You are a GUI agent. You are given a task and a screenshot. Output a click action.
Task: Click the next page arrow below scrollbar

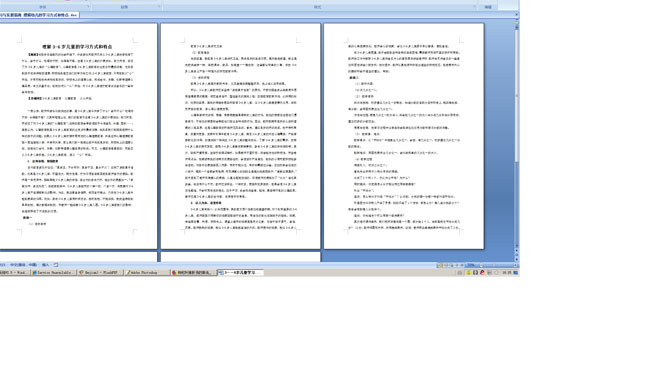(x=517, y=259)
